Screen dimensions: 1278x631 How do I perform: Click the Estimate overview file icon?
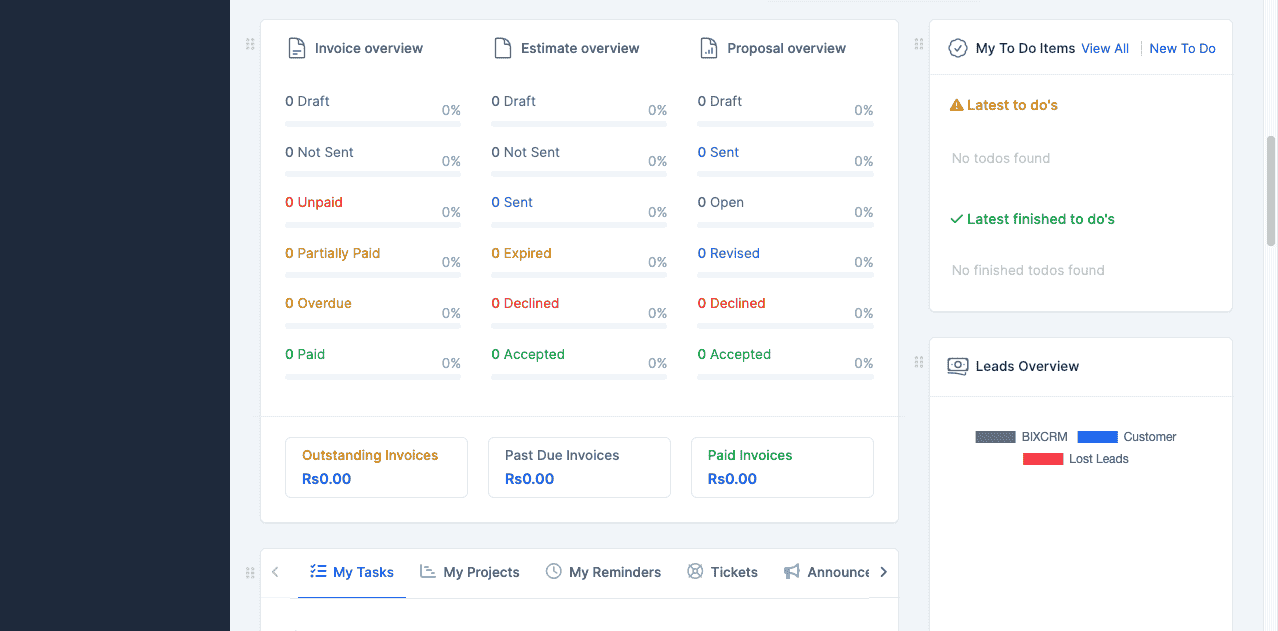pos(503,48)
